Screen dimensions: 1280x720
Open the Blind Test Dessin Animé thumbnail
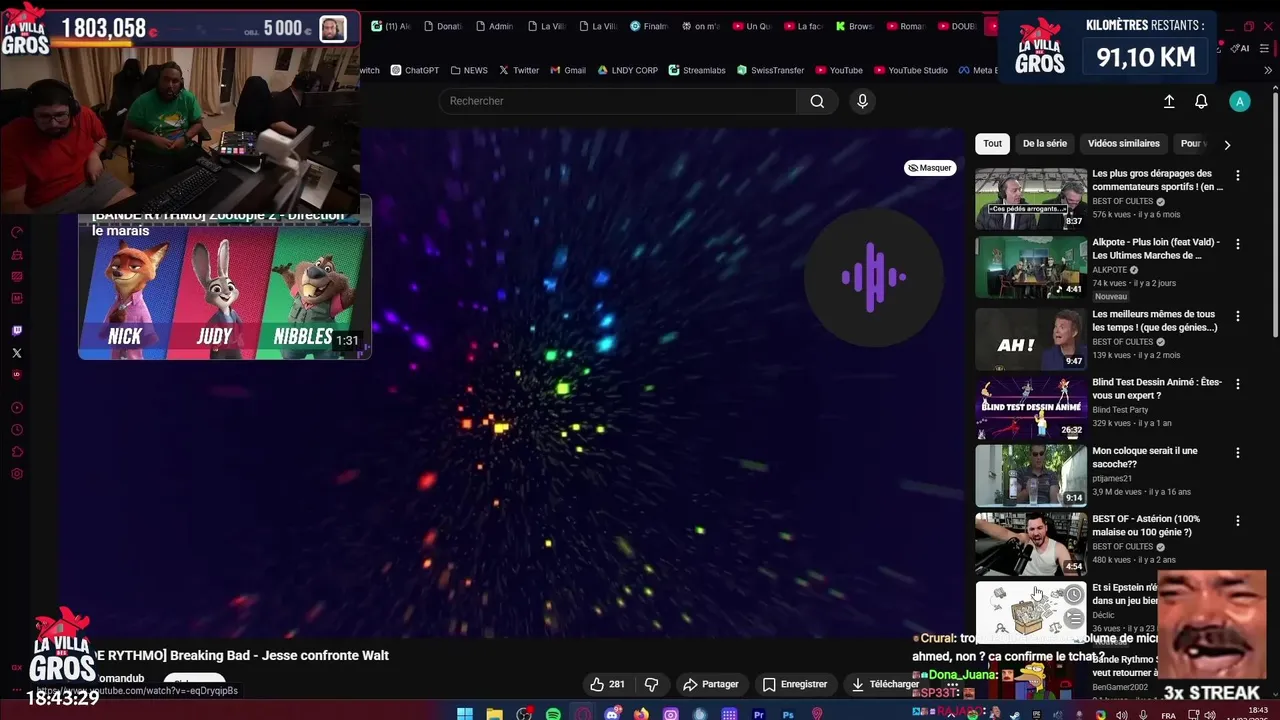point(1031,407)
